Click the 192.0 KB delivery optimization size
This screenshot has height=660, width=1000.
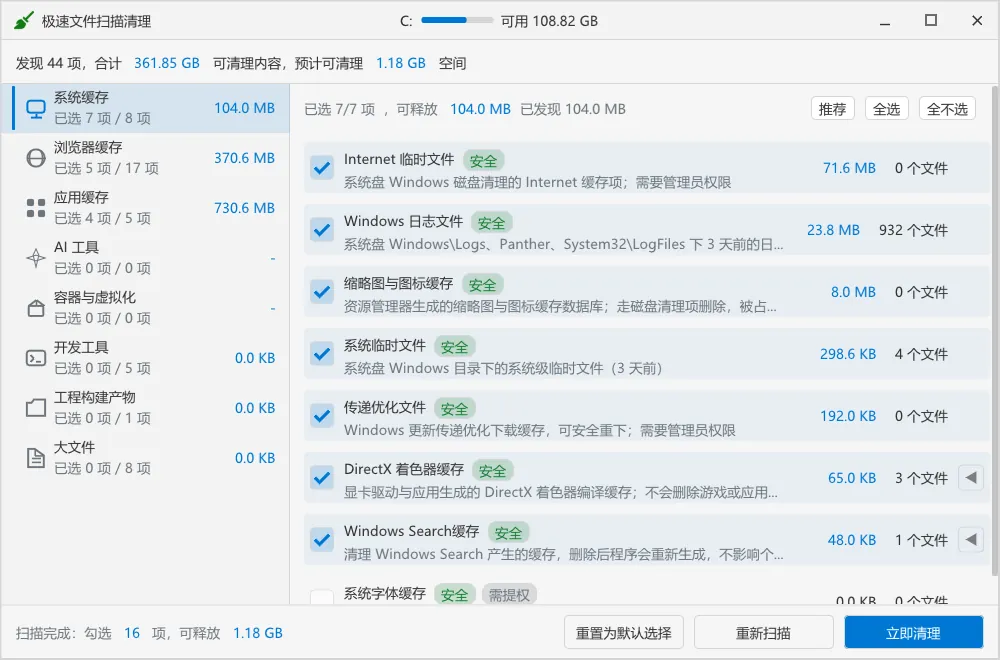pyautogui.click(x=848, y=416)
